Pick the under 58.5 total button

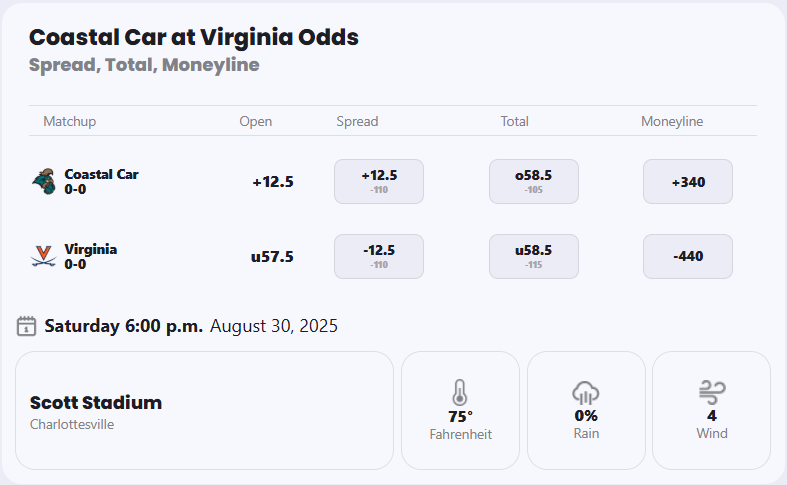(x=533, y=256)
